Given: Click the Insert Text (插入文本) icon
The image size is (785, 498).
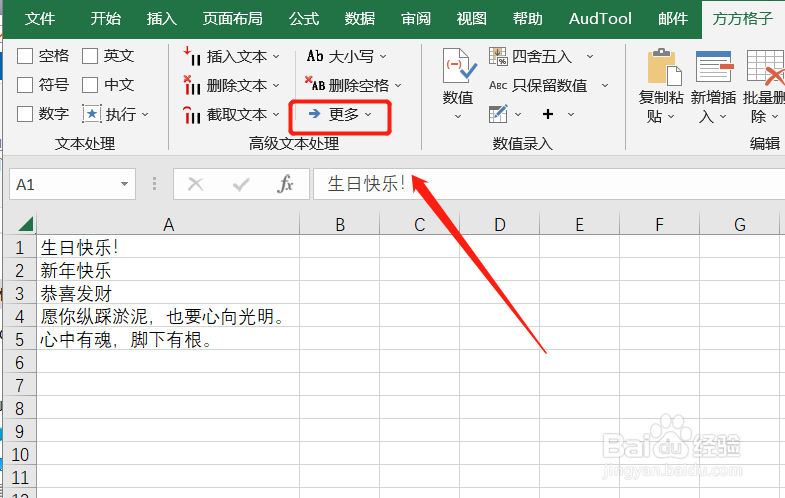Looking at the screenshot, I should point(192,56).
